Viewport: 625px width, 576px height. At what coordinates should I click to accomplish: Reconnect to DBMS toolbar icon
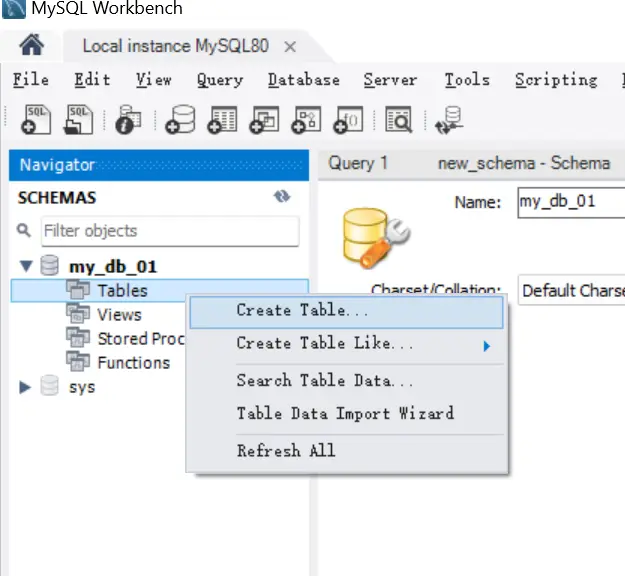coord(449,120)
